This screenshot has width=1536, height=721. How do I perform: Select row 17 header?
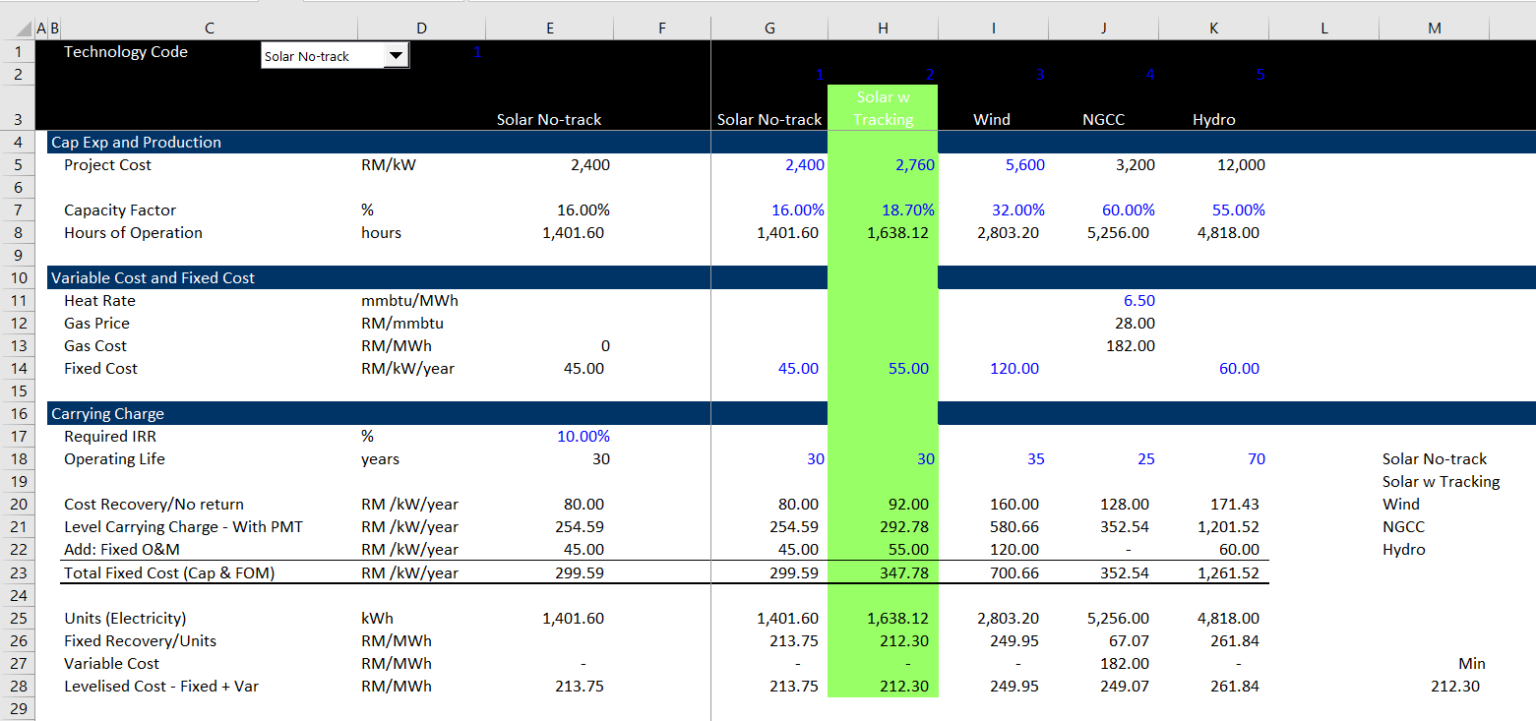(x=17, y=437)
